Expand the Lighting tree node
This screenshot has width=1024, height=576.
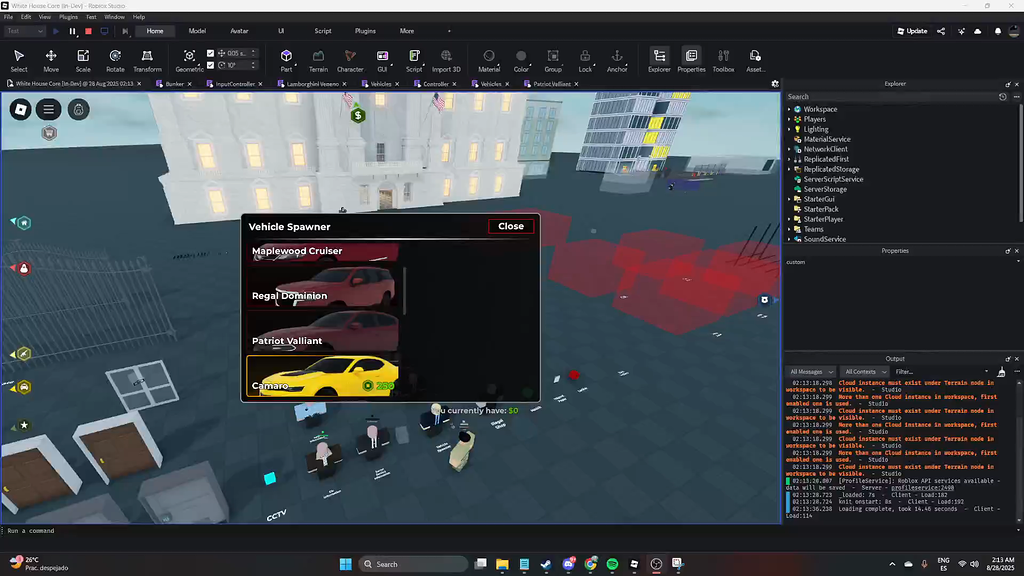tap(789, 129)
